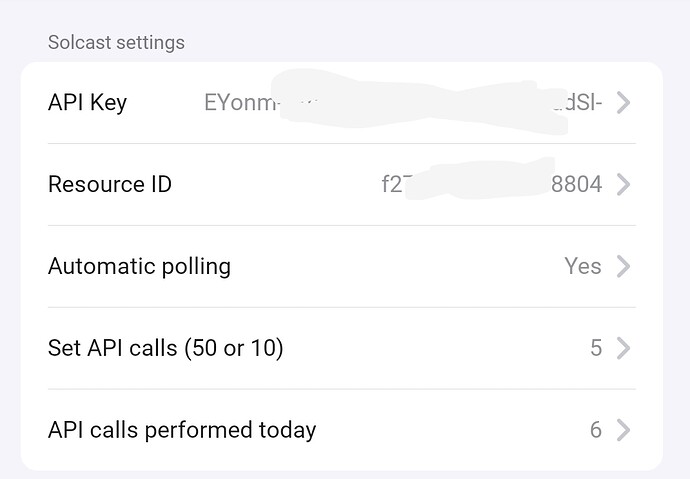Click the performed today count '6'
The image size is (690, 479).
(596, 431)
